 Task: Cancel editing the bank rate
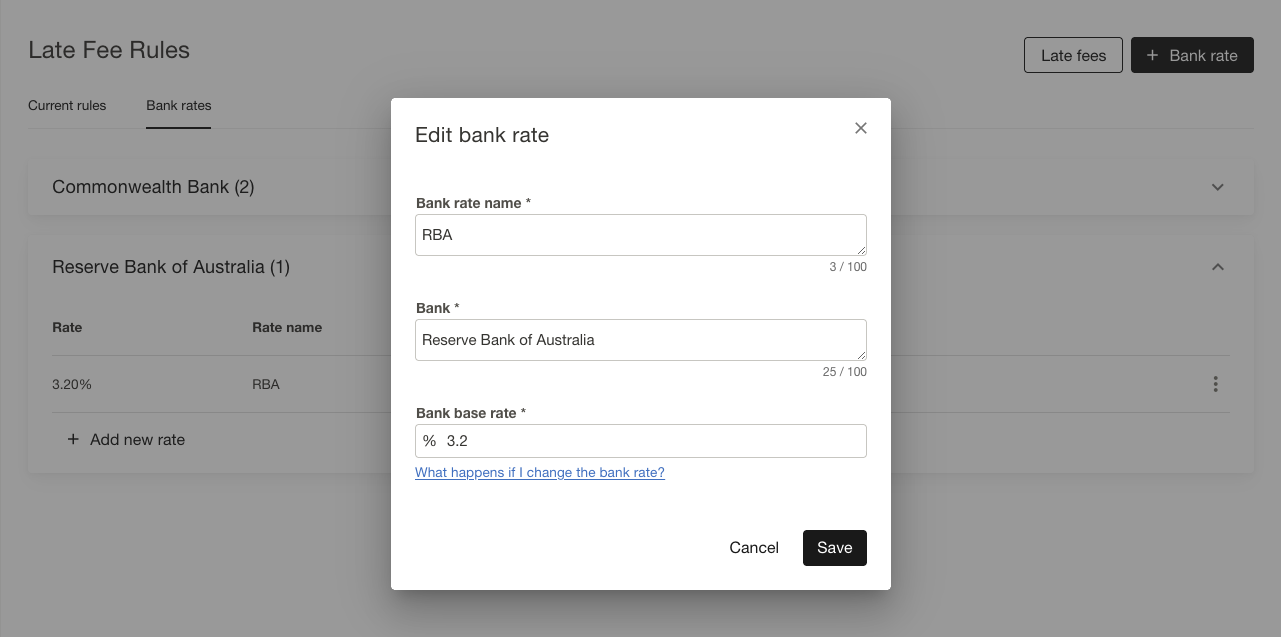click(x=754, y=548)
